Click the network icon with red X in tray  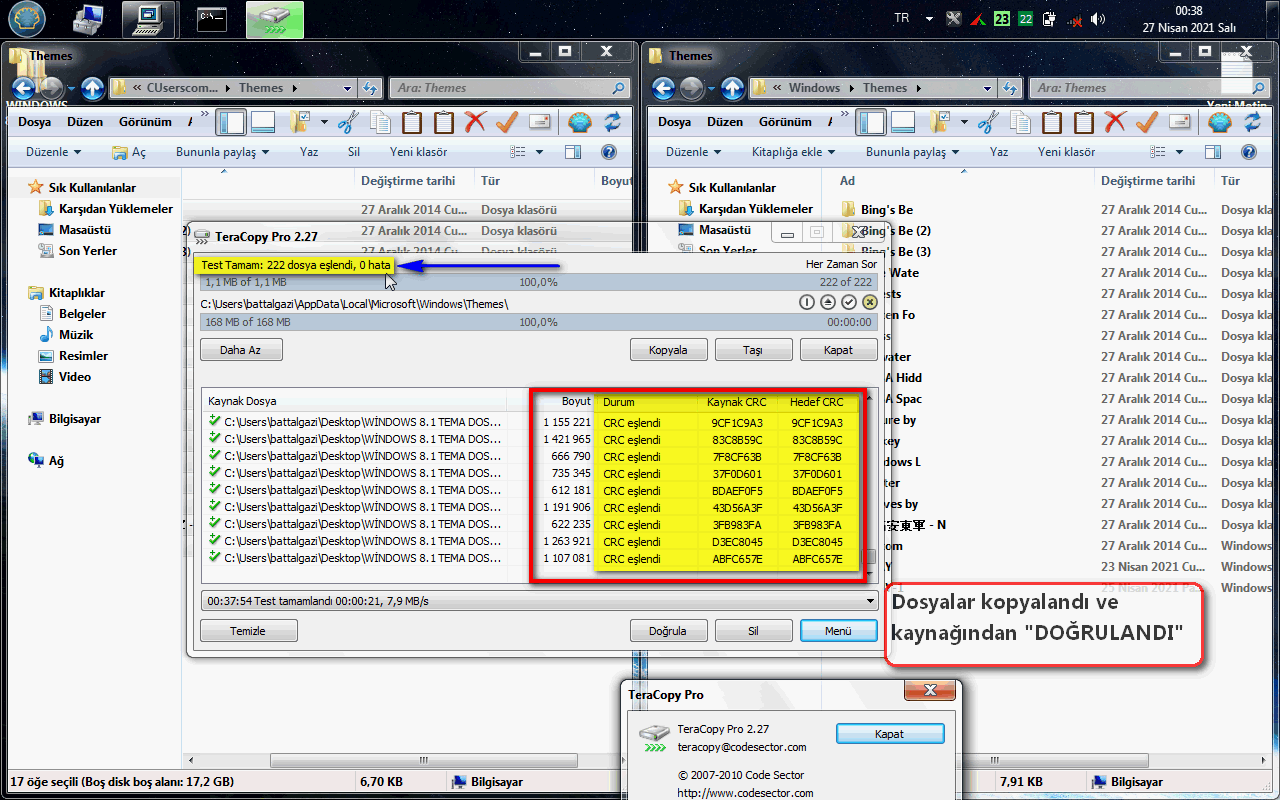click(x=1075, y=19)
